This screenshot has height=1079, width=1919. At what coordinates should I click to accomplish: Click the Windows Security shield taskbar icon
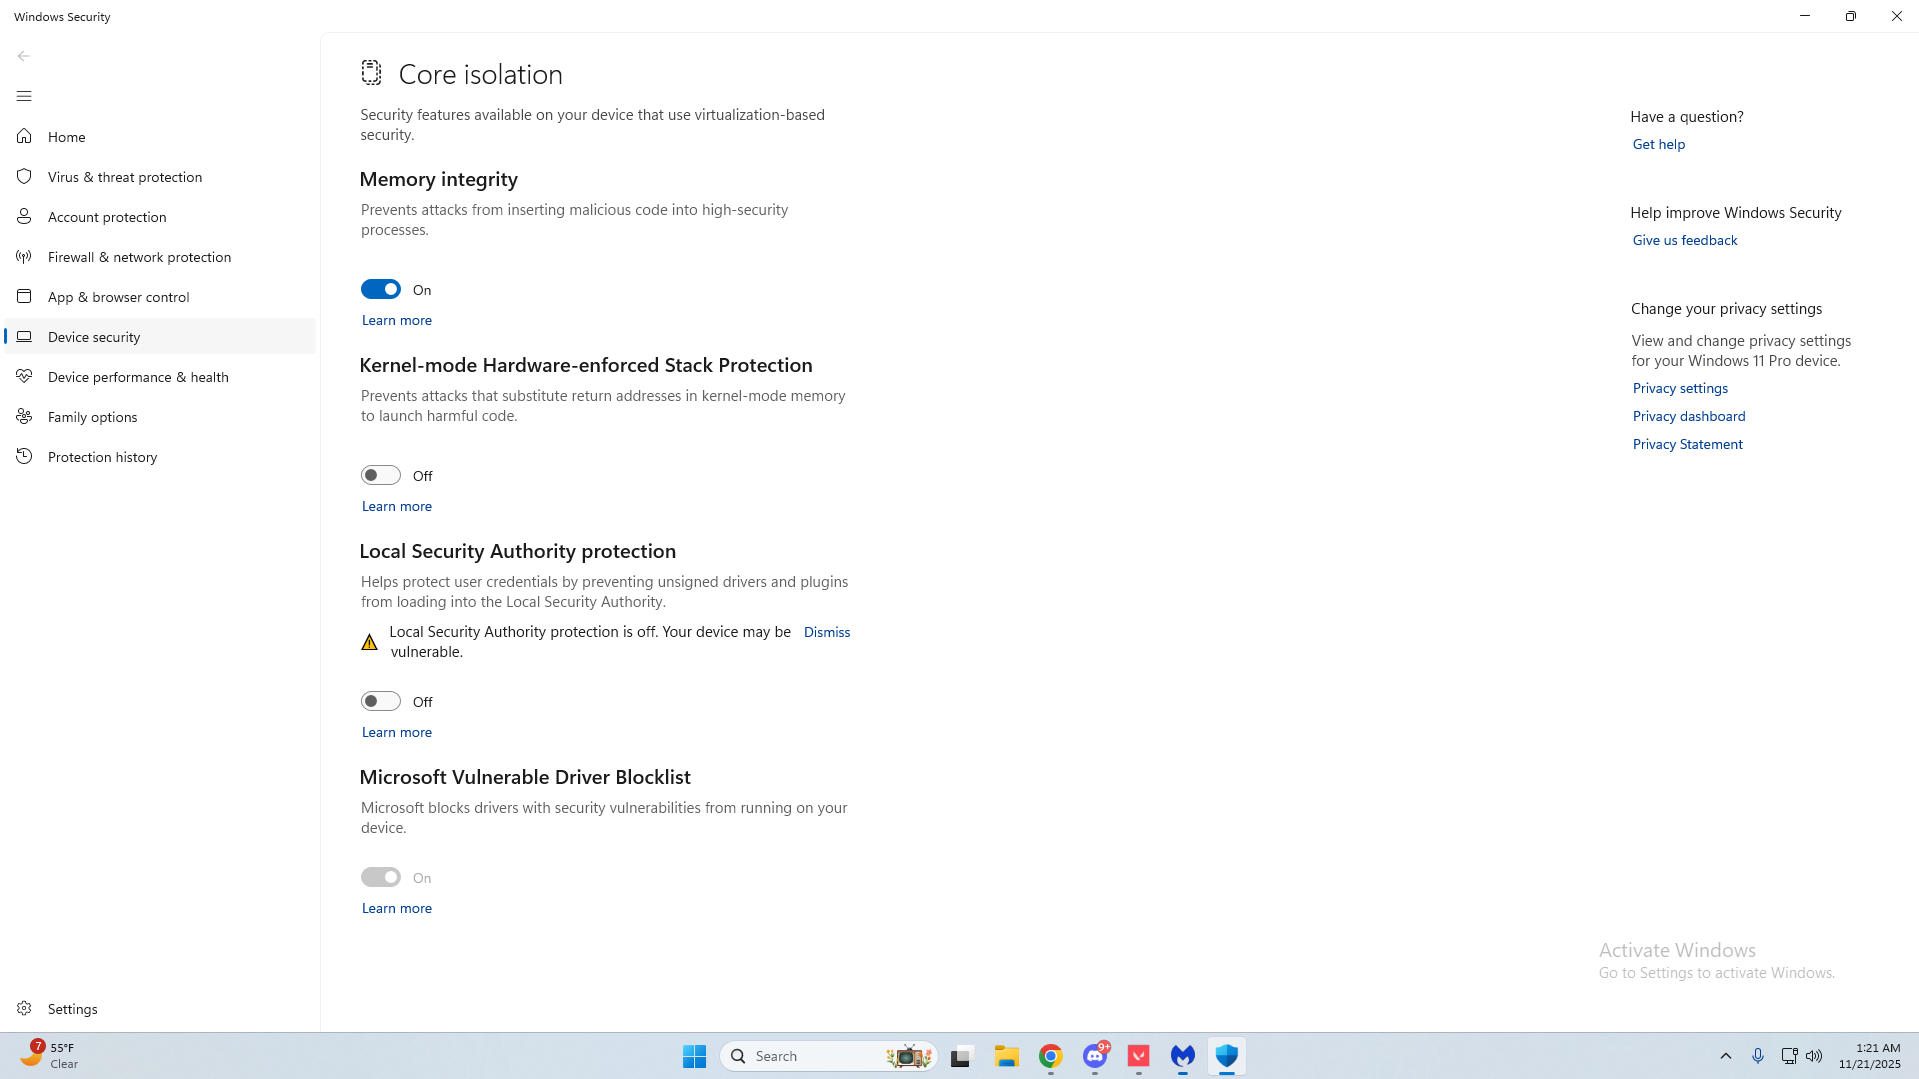1227,1056
